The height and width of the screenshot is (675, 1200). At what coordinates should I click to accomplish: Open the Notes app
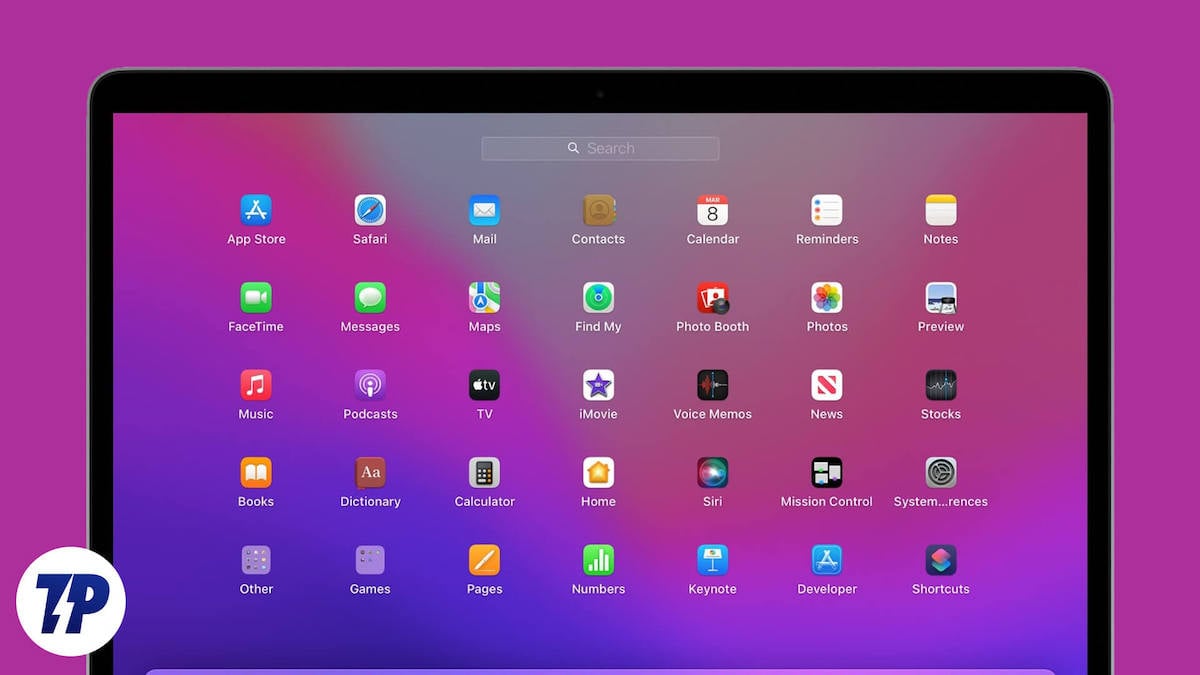pyautogui.click(x=941, y=210)
